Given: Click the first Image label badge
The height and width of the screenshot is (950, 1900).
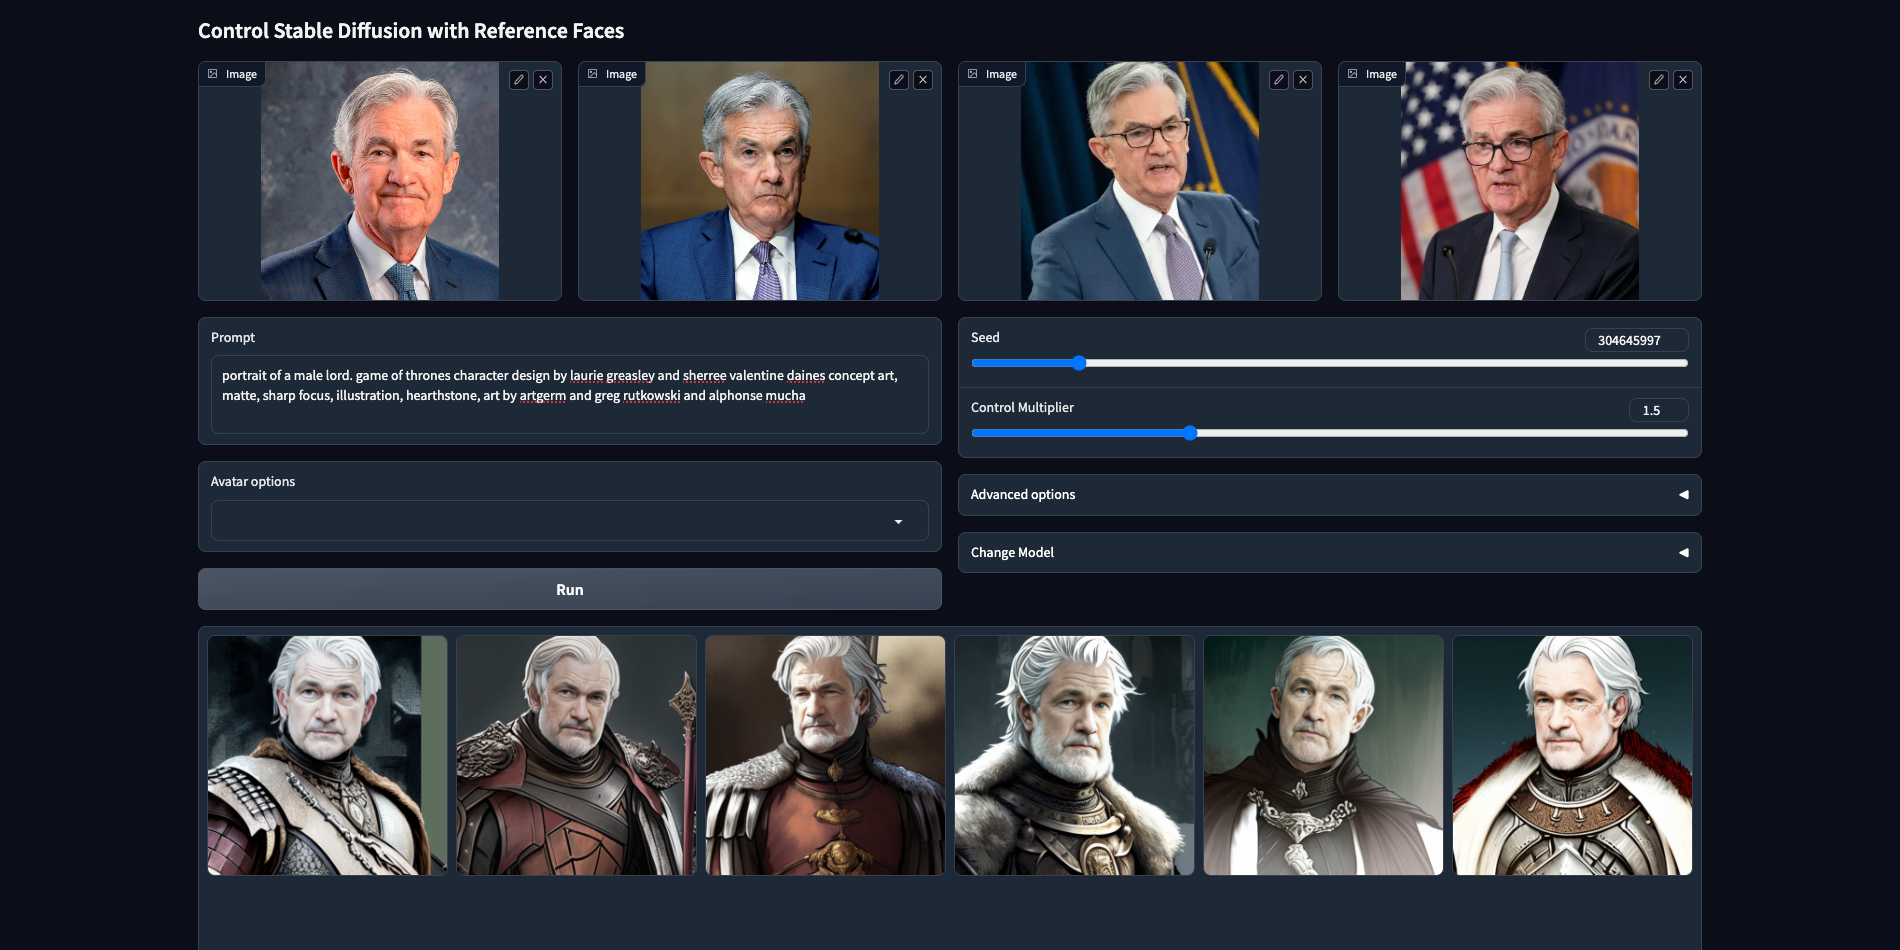Looking at the screenshot, I should click(232, 74).
